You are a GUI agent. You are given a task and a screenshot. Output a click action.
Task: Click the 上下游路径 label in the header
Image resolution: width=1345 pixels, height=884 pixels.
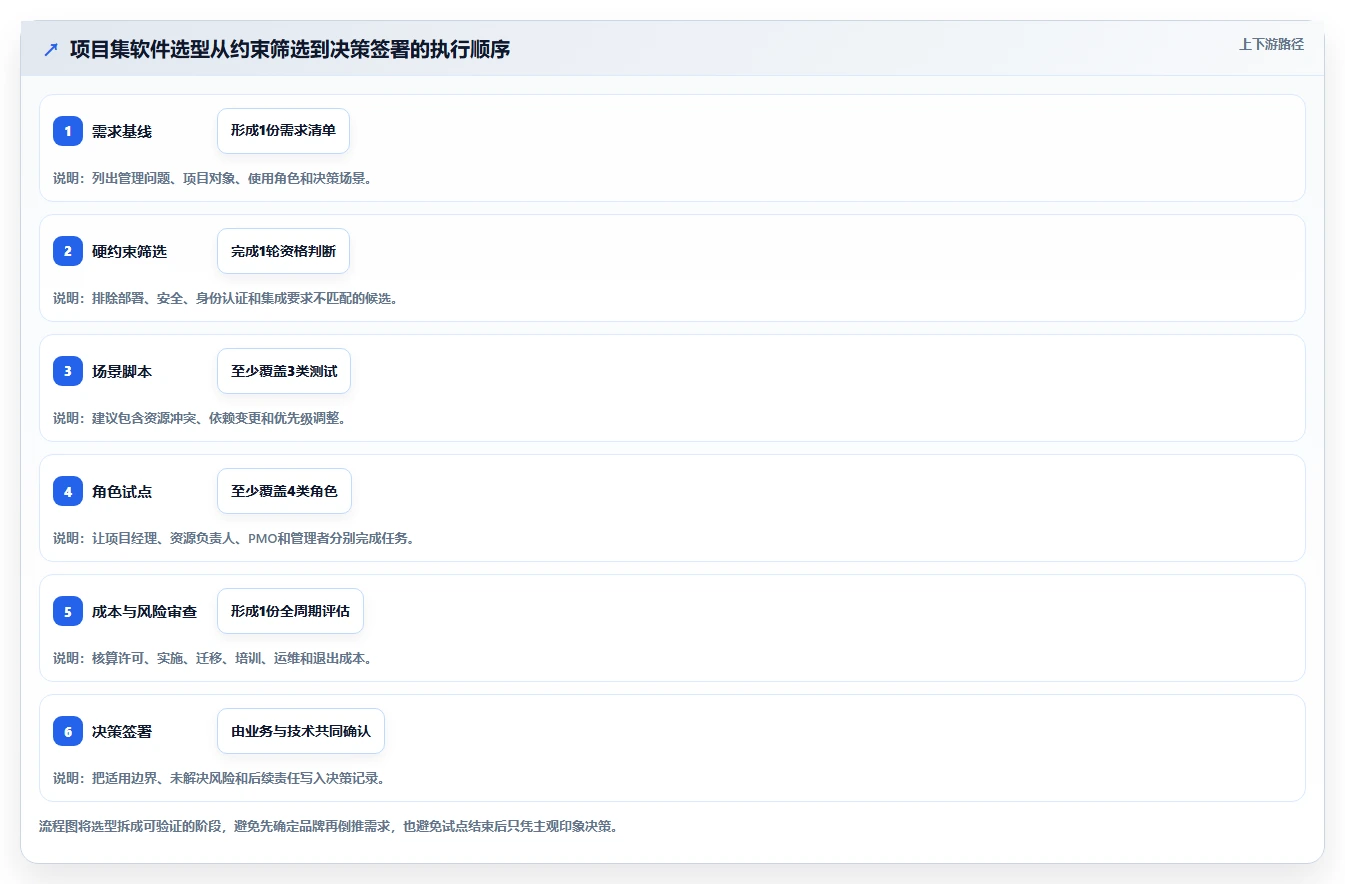click(x=1271, y=44)
